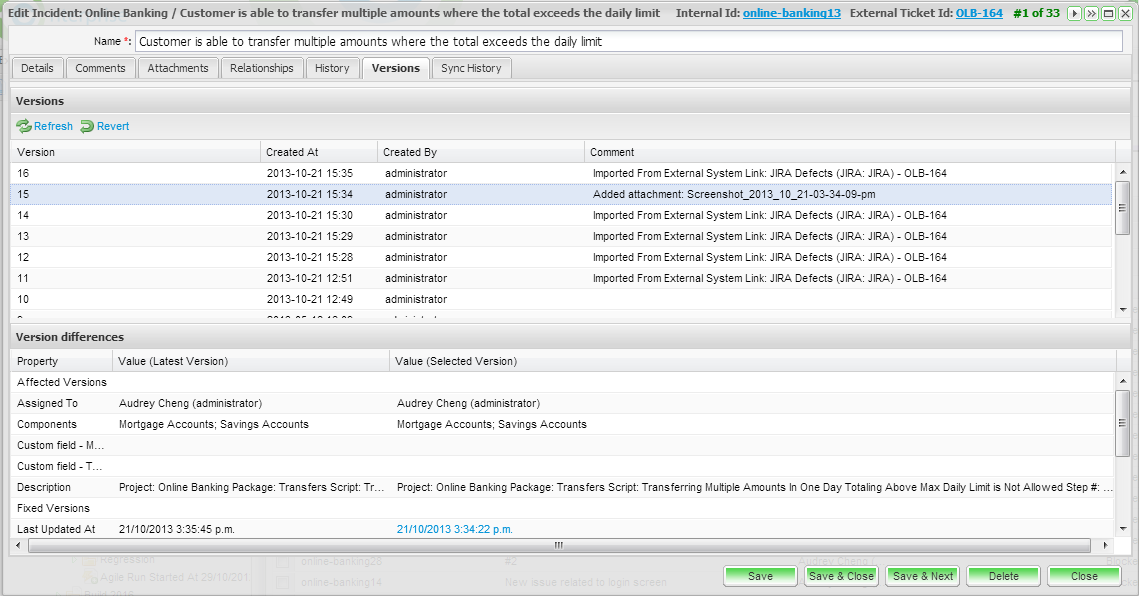Switch to the Details tab
This screenshot has width=1139, height=596.
(x=37, y=68)
